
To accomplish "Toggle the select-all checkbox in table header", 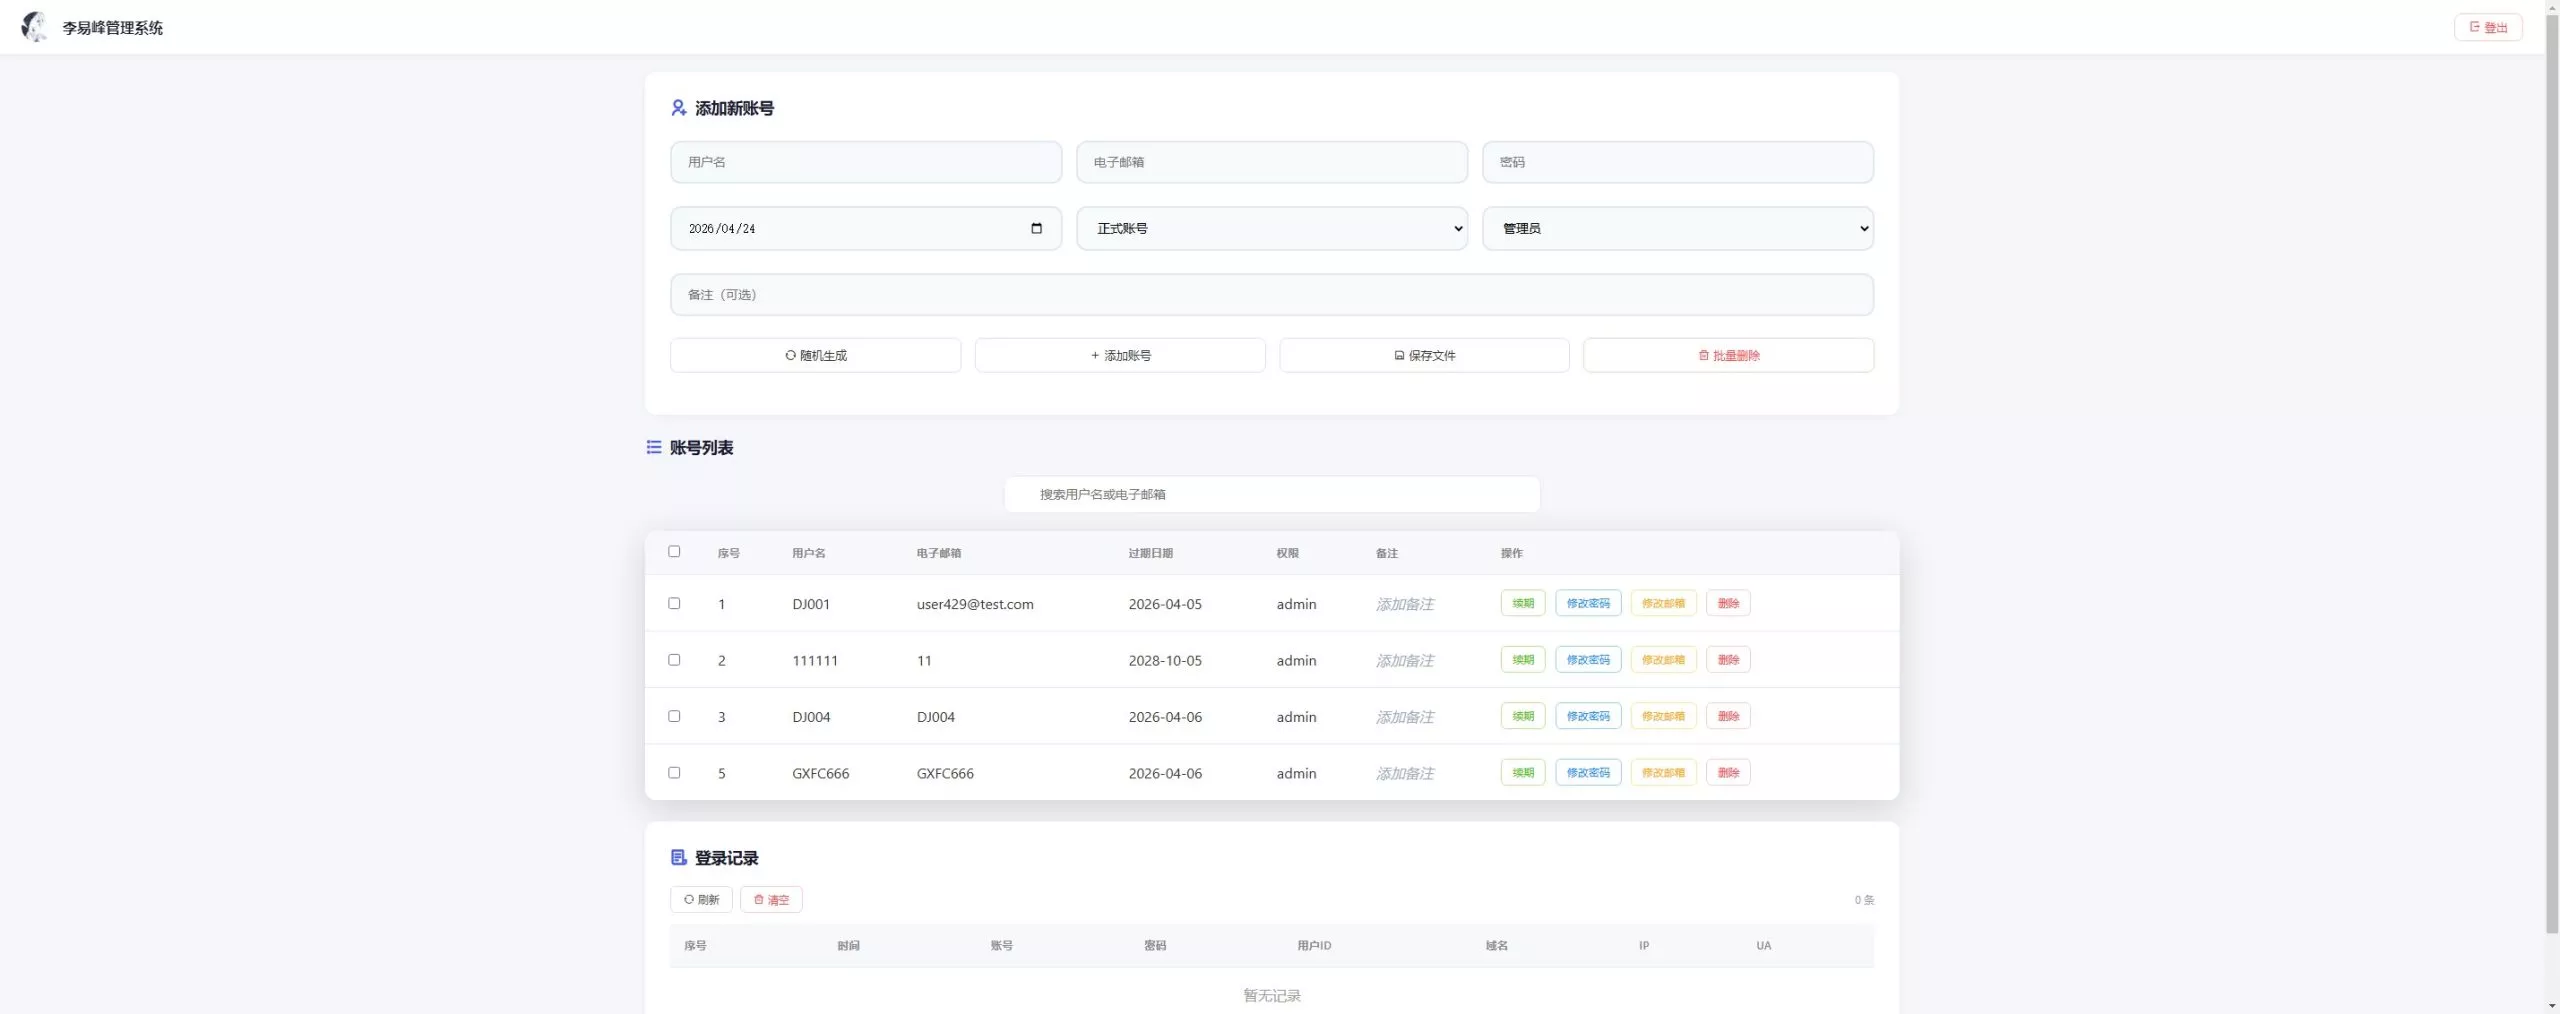I will (x=674, y=551).
